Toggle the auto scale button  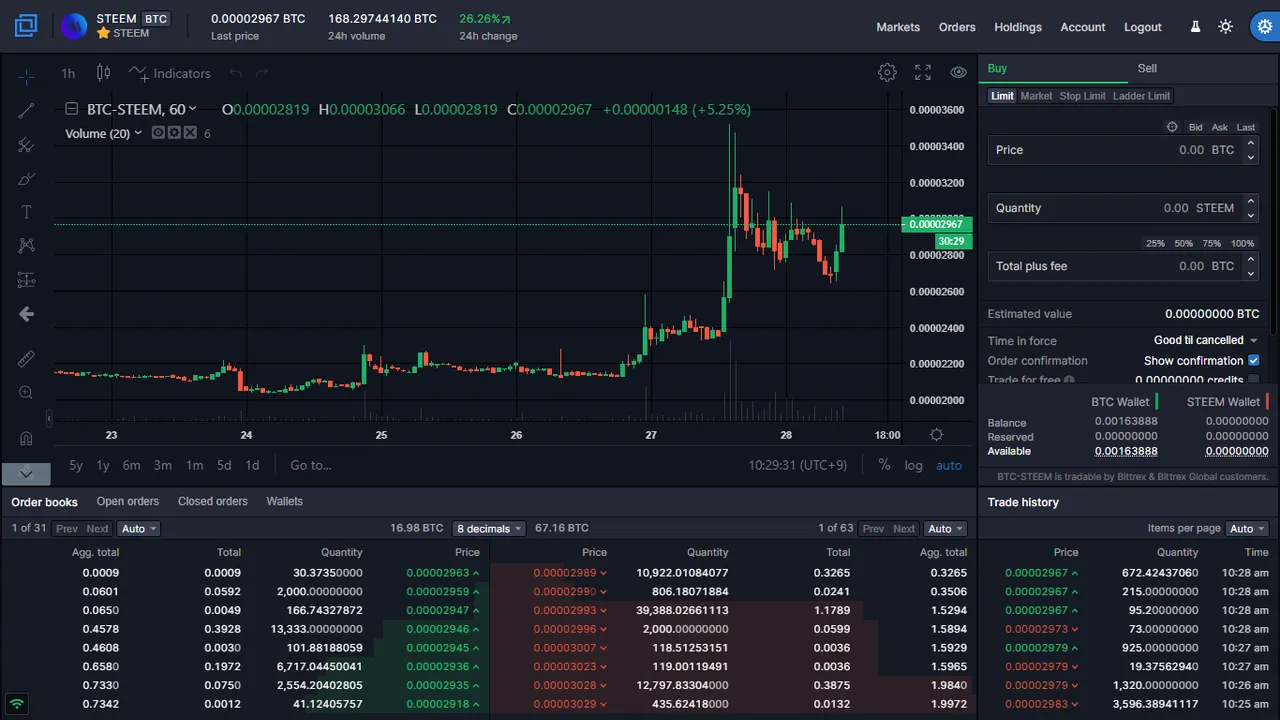pyautogui.click(x=949, y=465)
